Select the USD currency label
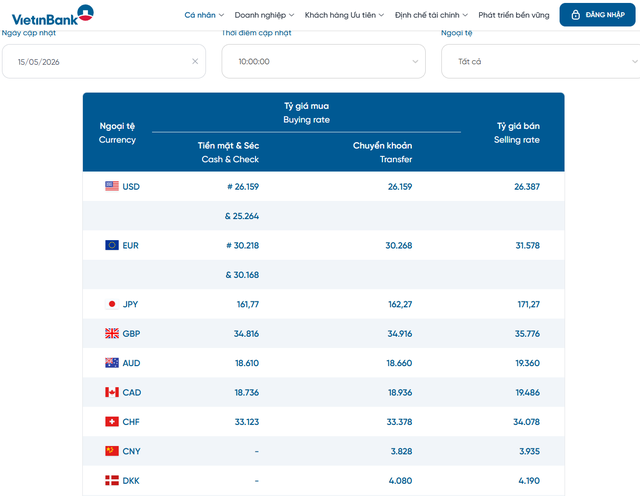 [131, 187]
